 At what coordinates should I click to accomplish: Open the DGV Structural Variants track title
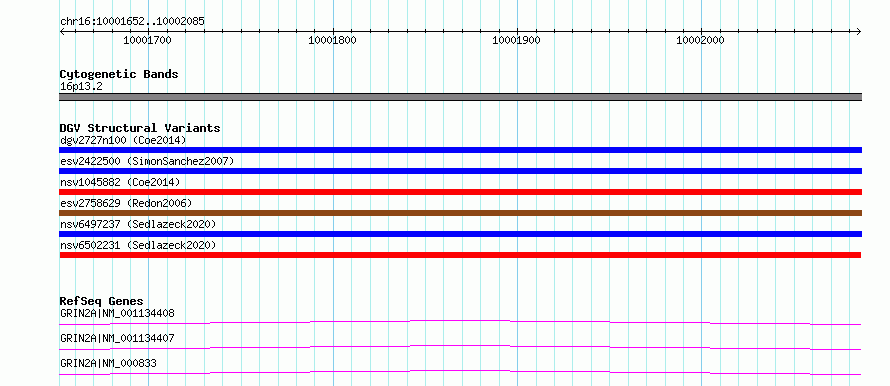click(140, 128)
